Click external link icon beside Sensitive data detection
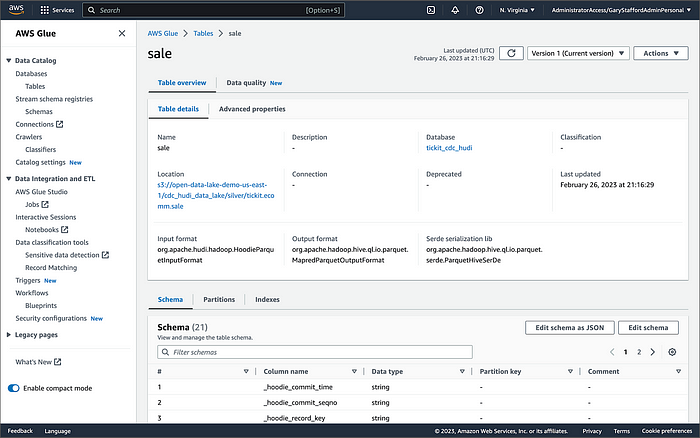Viewport: 700px width, 438px height. [x=105, y=254]
